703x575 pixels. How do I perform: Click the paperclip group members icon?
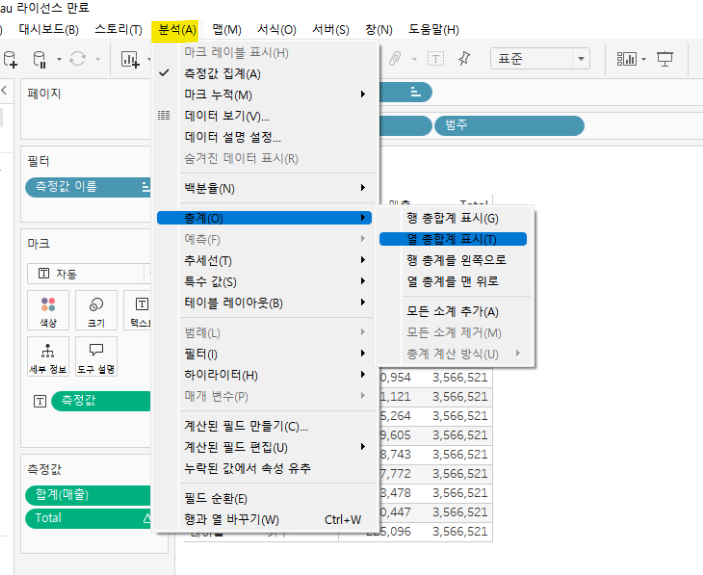(x=395, y=59)
